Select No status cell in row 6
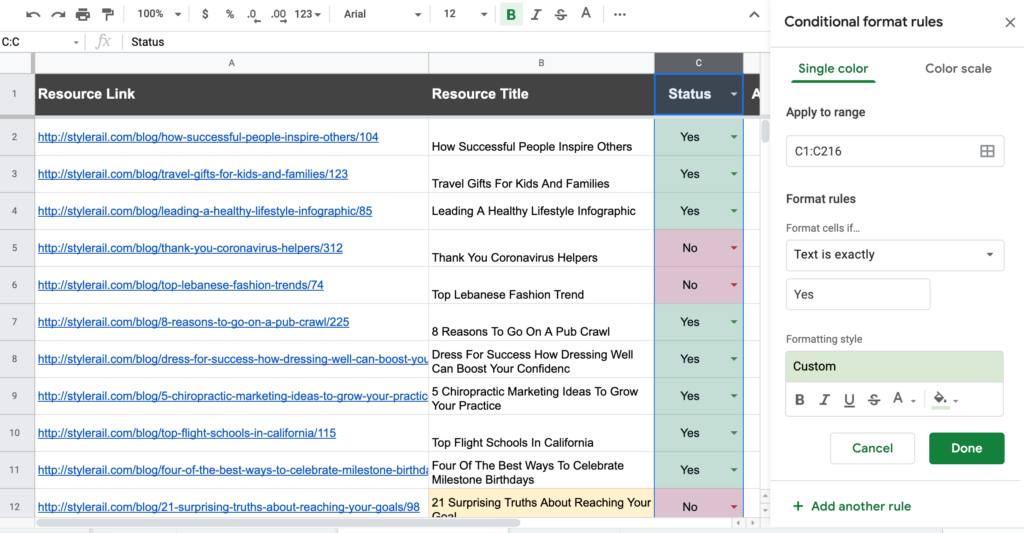 [x=699, y=285]
